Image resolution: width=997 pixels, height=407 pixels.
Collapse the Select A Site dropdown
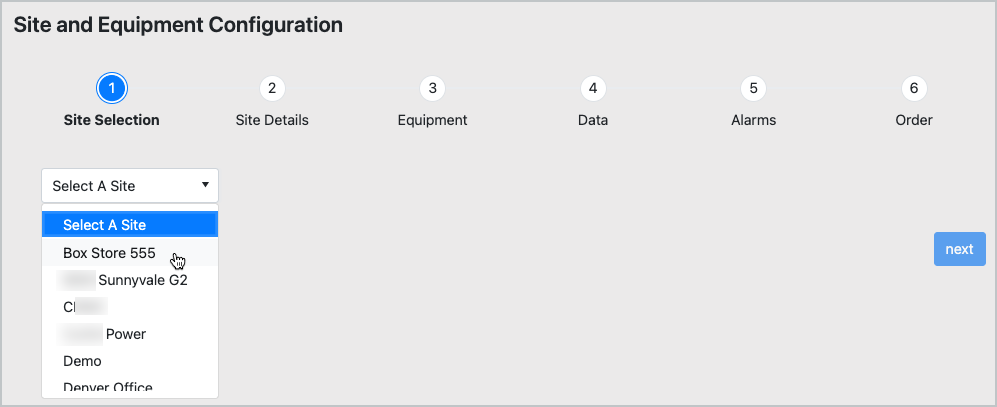point(130,186)
